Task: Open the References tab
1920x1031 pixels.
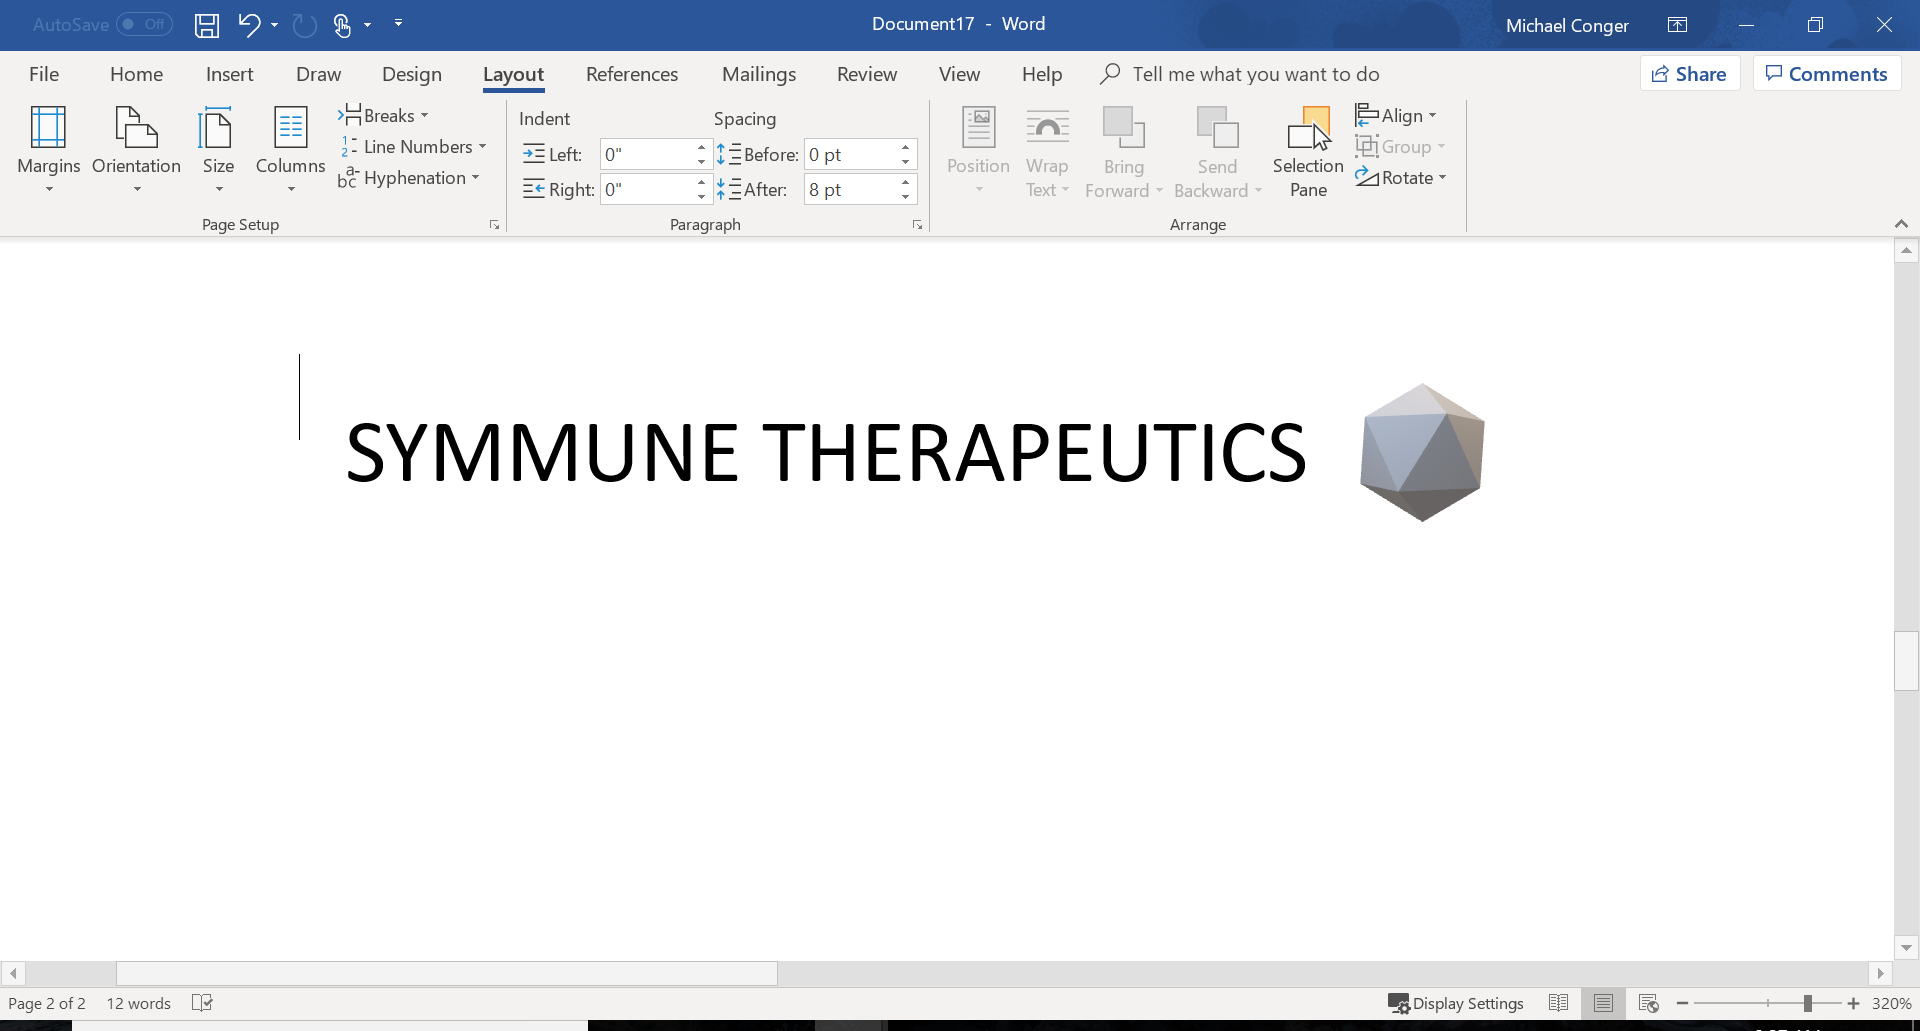Action: click(631, 74)
